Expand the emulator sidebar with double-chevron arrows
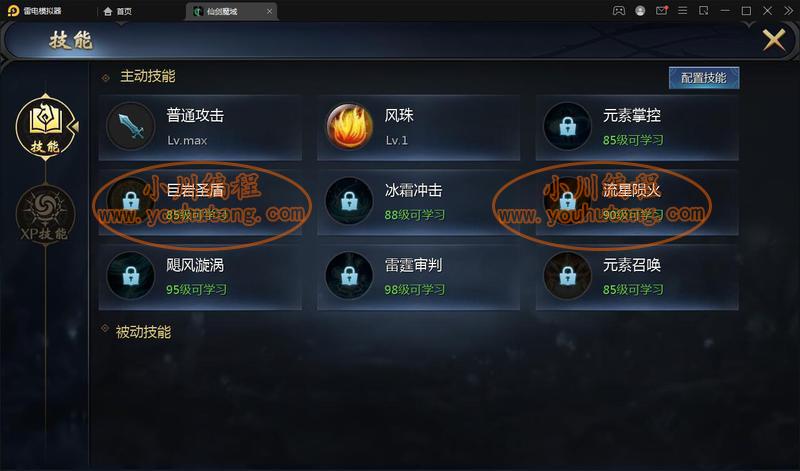This screenshot has height=471, width=800. point(788,11)
